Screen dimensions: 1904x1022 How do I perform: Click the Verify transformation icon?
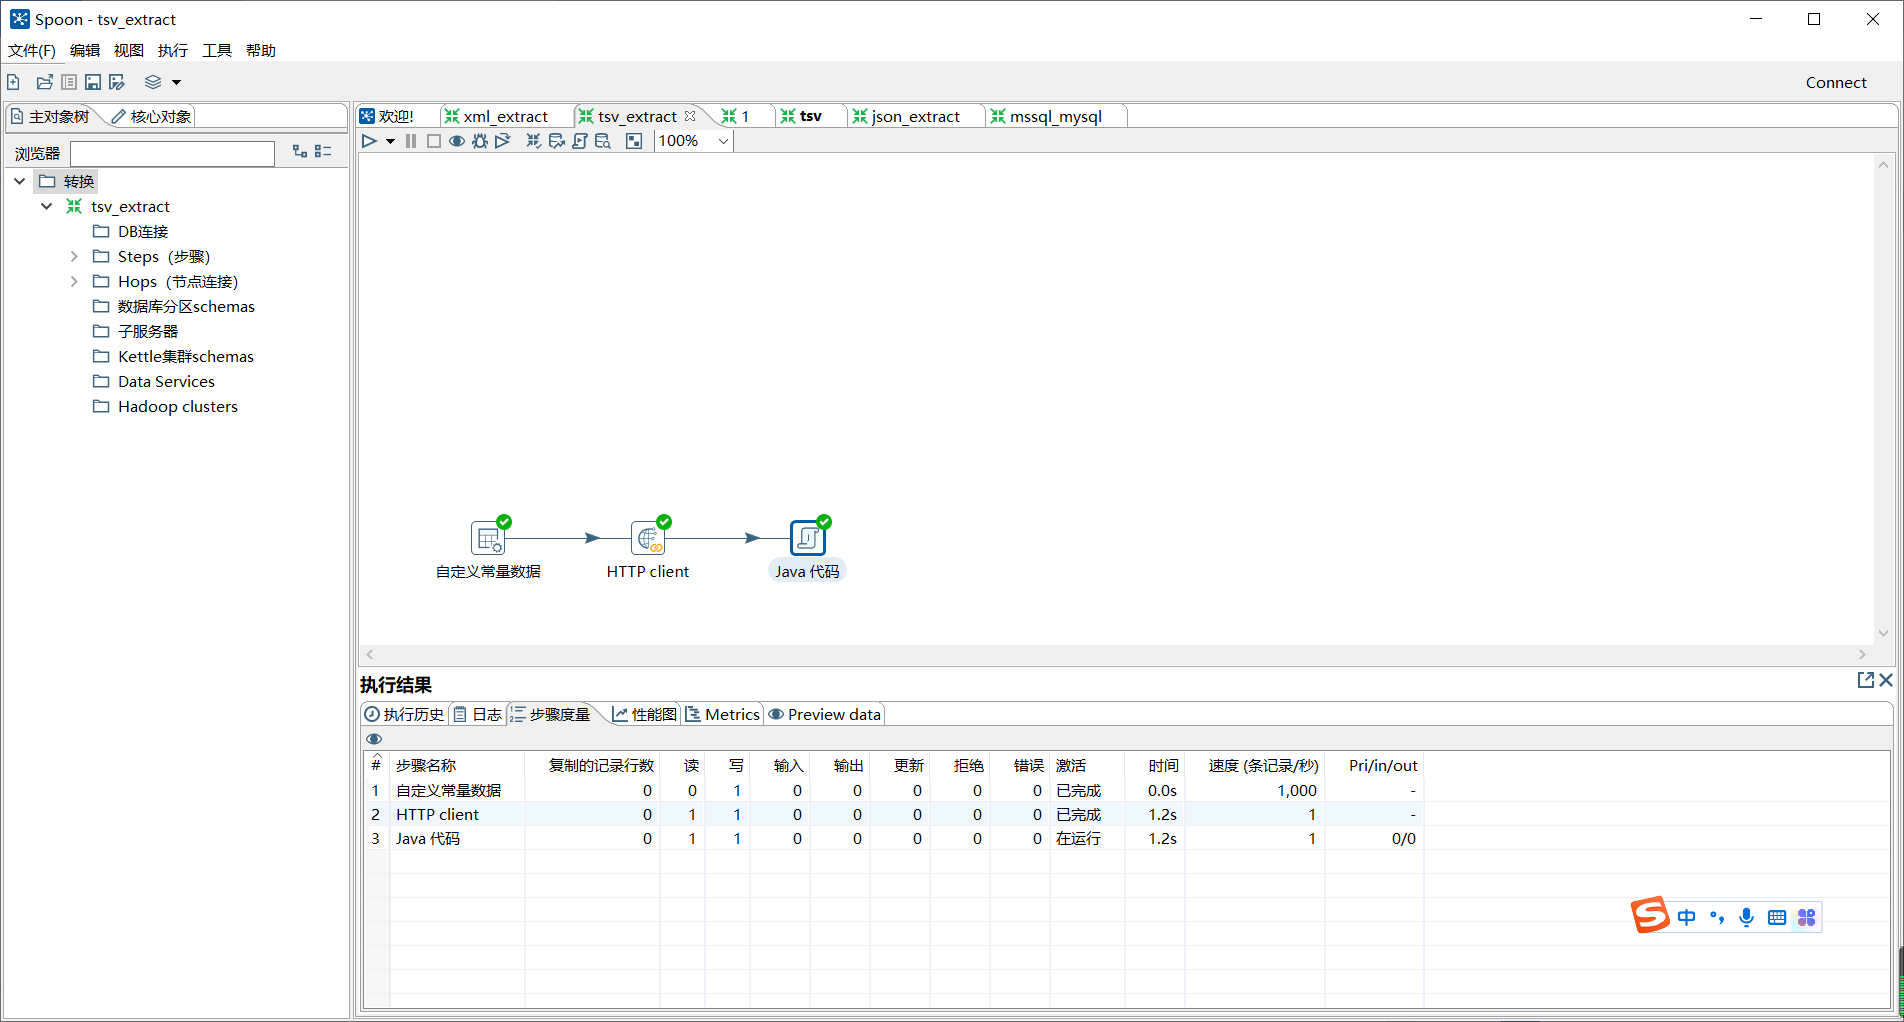pos(534,141)
